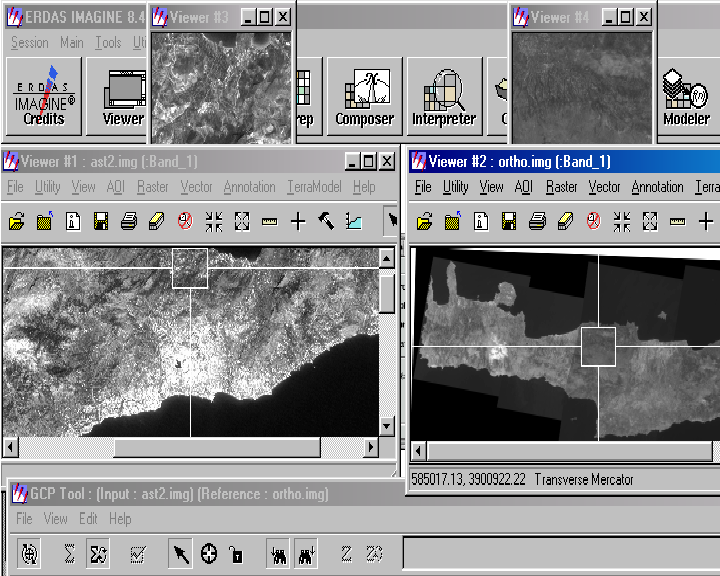Open Raster menu in Viewer #2

tap(561, 187)
